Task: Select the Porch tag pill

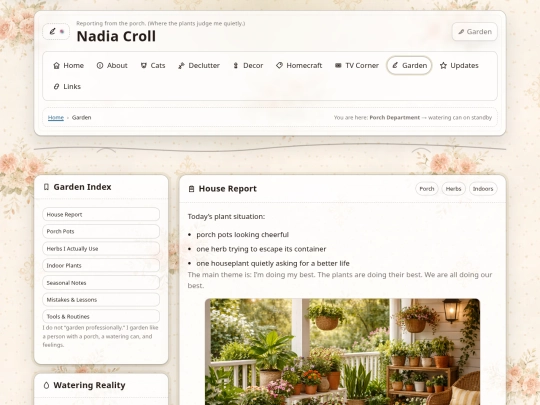Action: click(x=427, y=189)
